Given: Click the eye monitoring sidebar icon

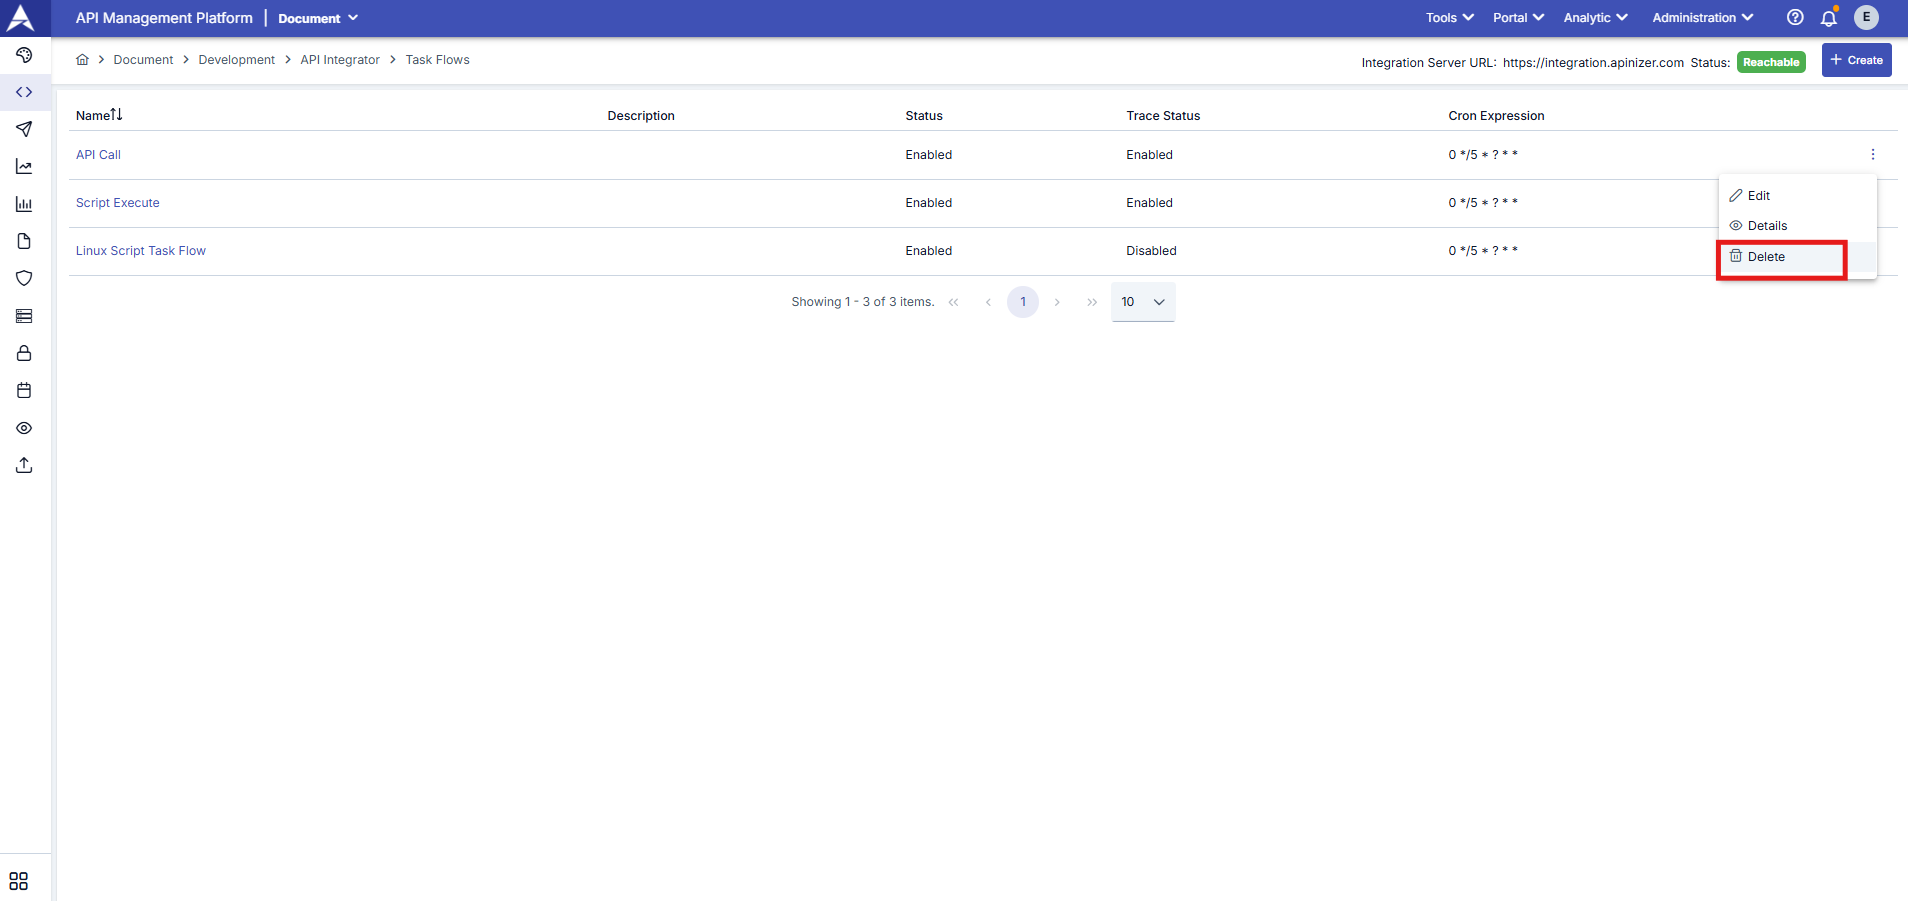Looking at the screenshot, I should click(x=24, y=428).
